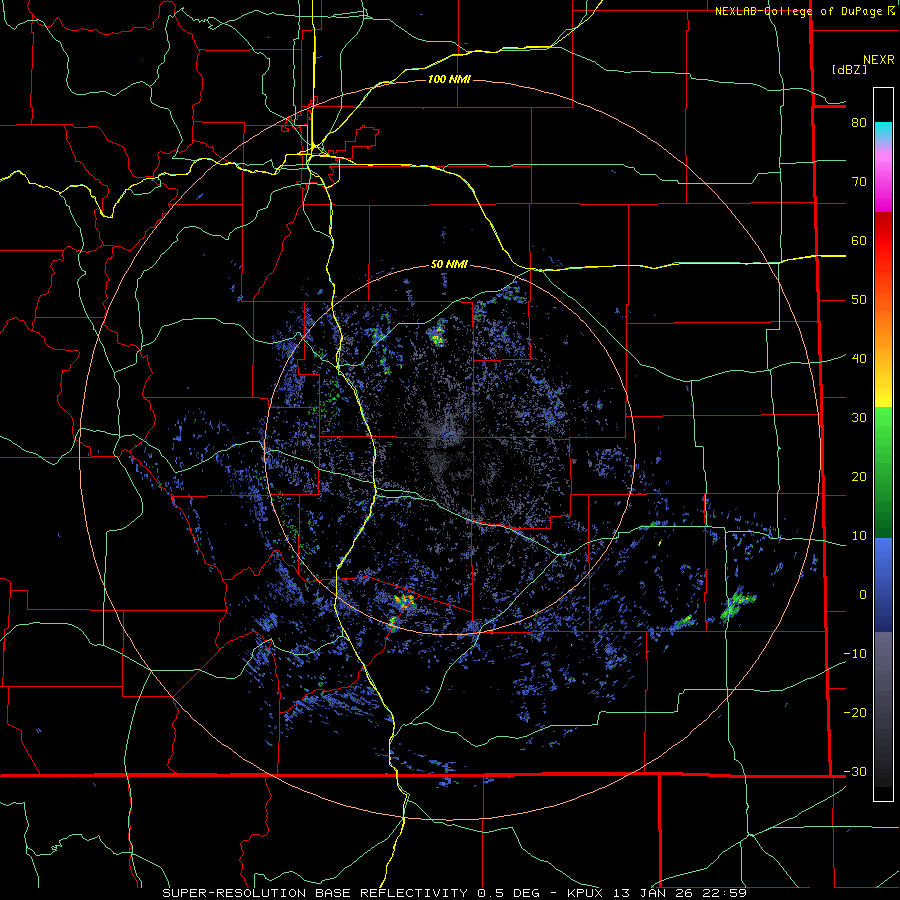Select the 60 dBZ scale value
Image resolution: width=900 pixels, height=900 pixels.
click(859, 240)
